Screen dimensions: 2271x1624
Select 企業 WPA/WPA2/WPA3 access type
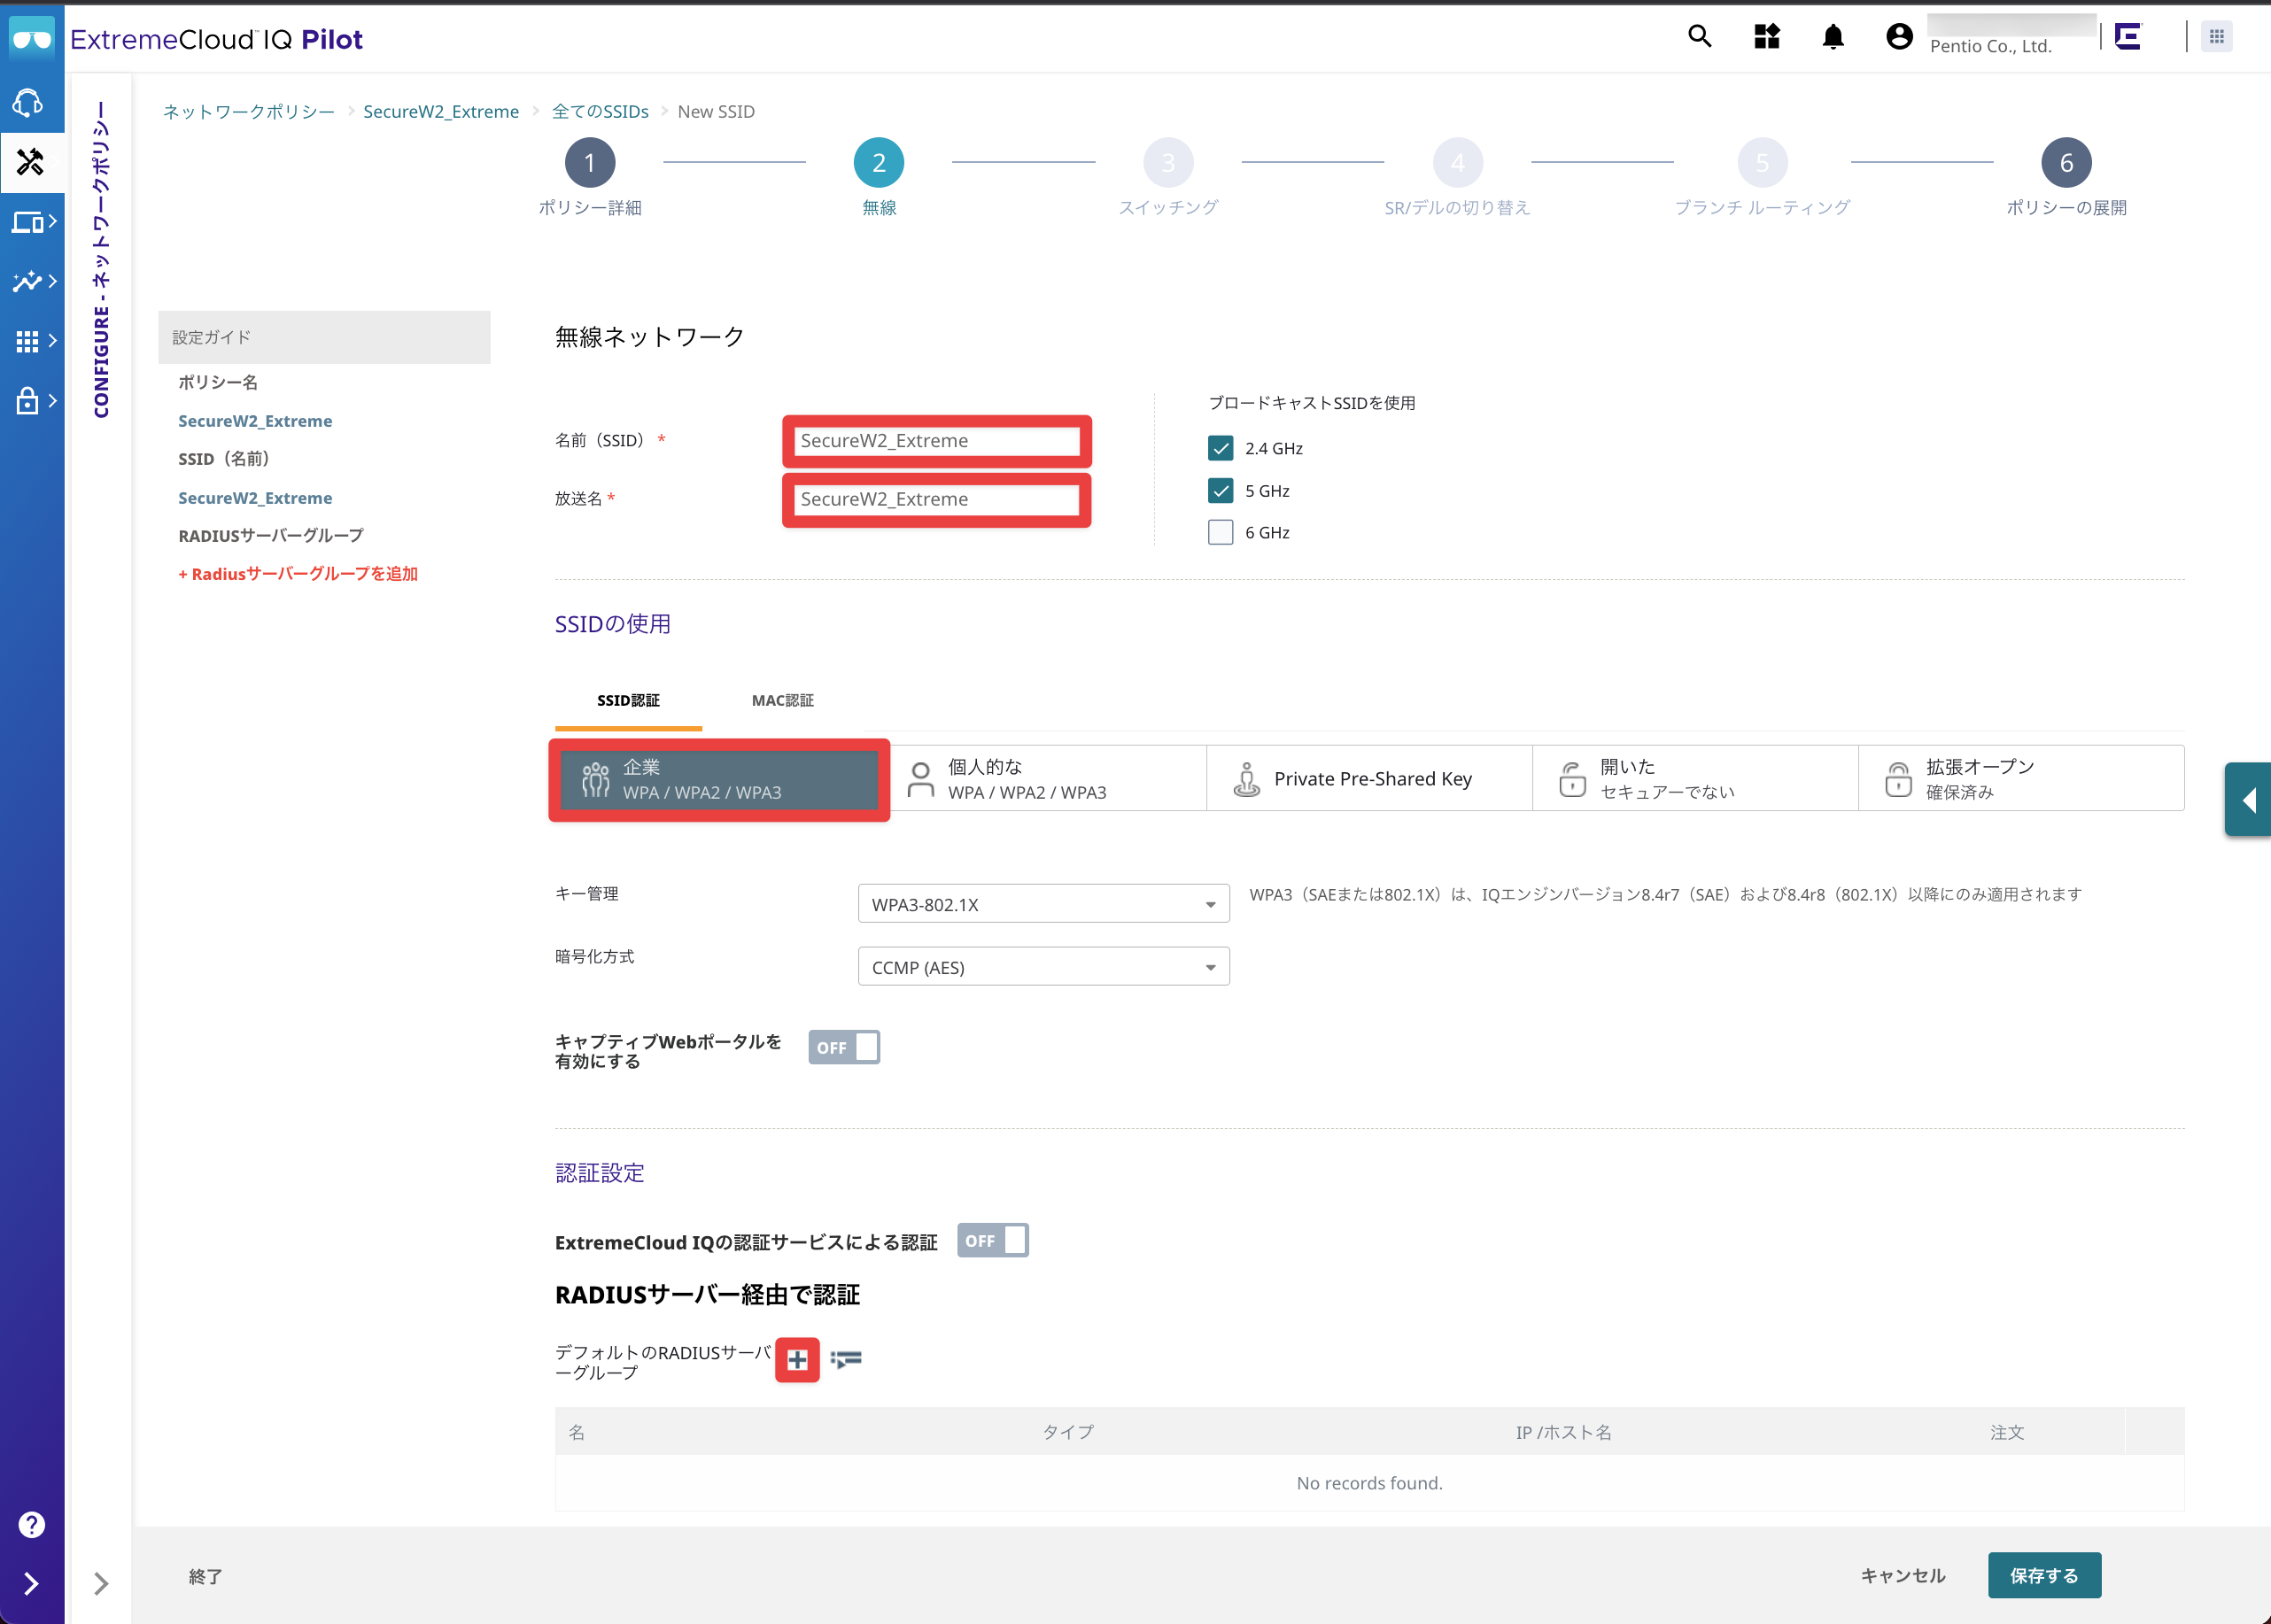719,779
